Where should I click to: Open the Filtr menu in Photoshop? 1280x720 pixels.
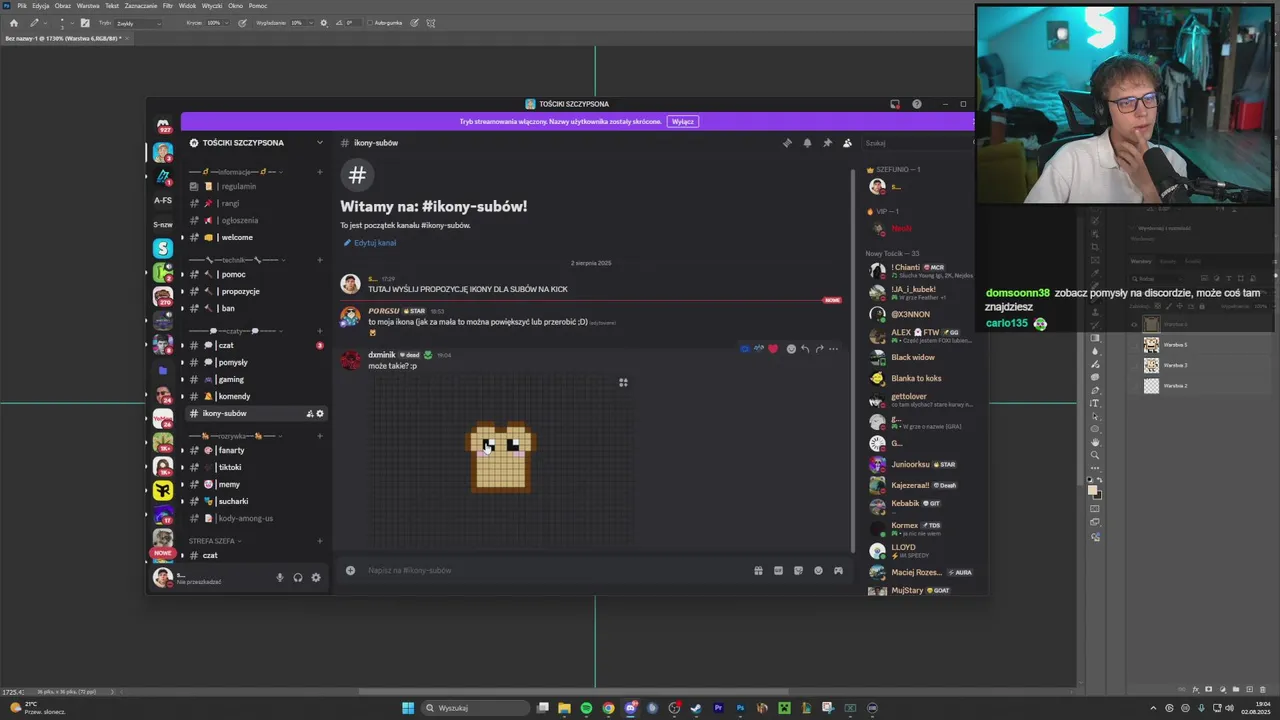click(x=168, y=5)
